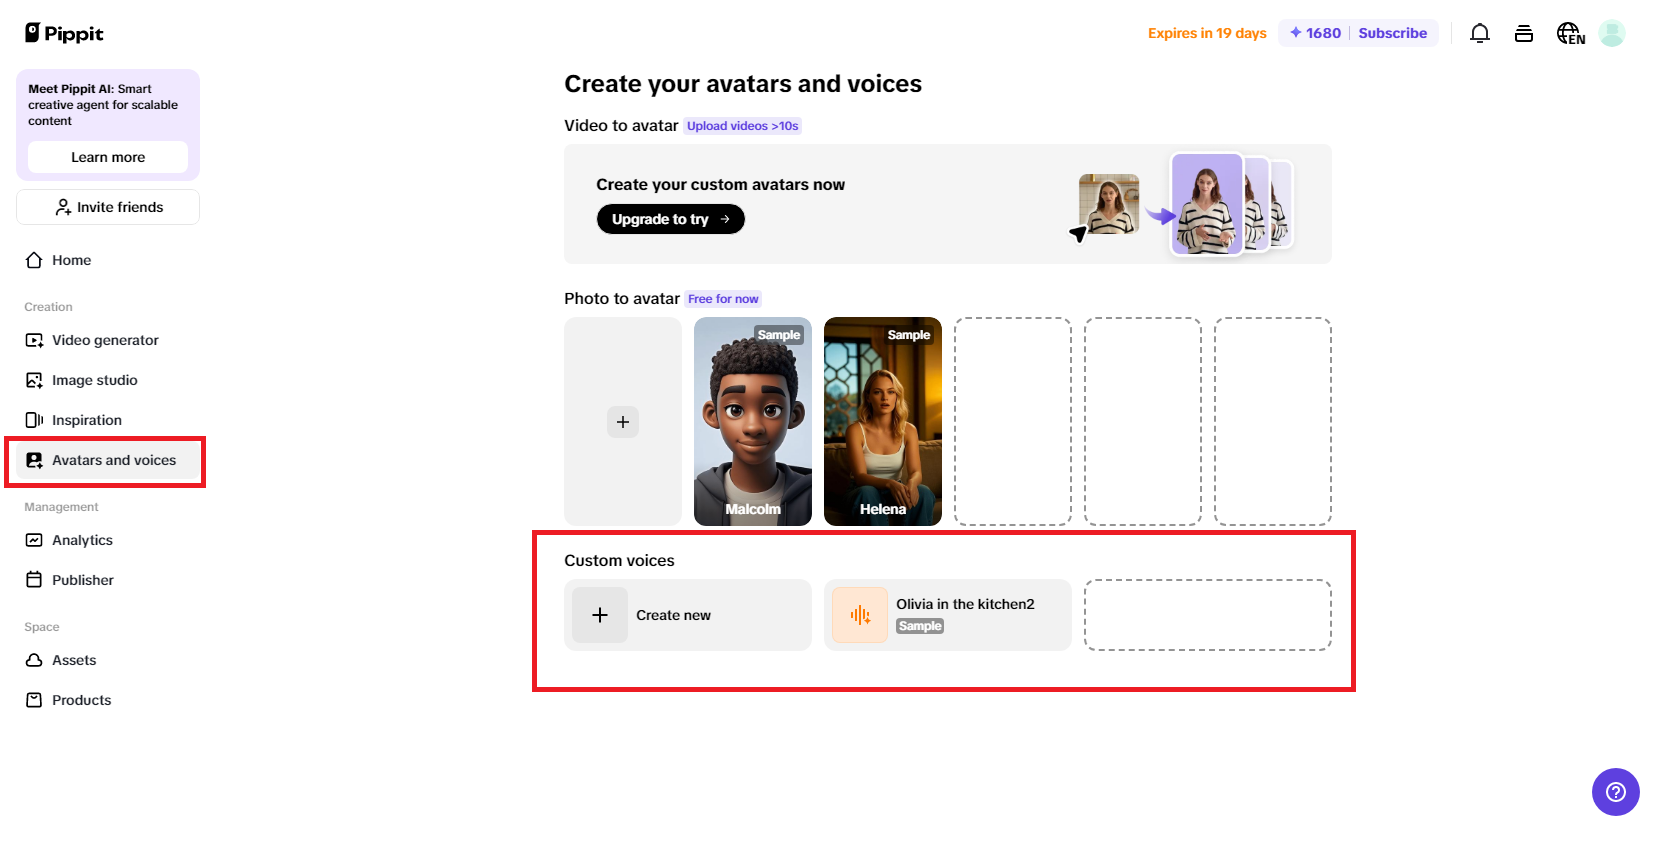This screenshot has height=847, width=1679.
Task: Open the tasks queue icon near notifications
Action: pos(1524,33)
